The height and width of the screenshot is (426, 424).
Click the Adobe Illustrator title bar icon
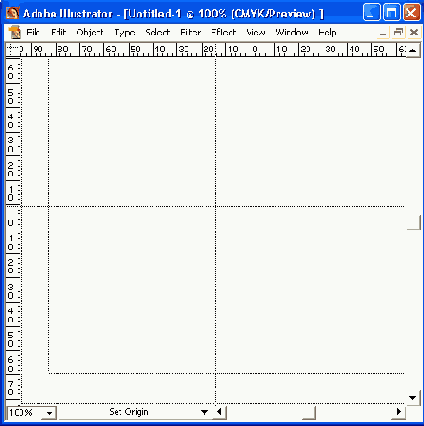coord(12,13)
